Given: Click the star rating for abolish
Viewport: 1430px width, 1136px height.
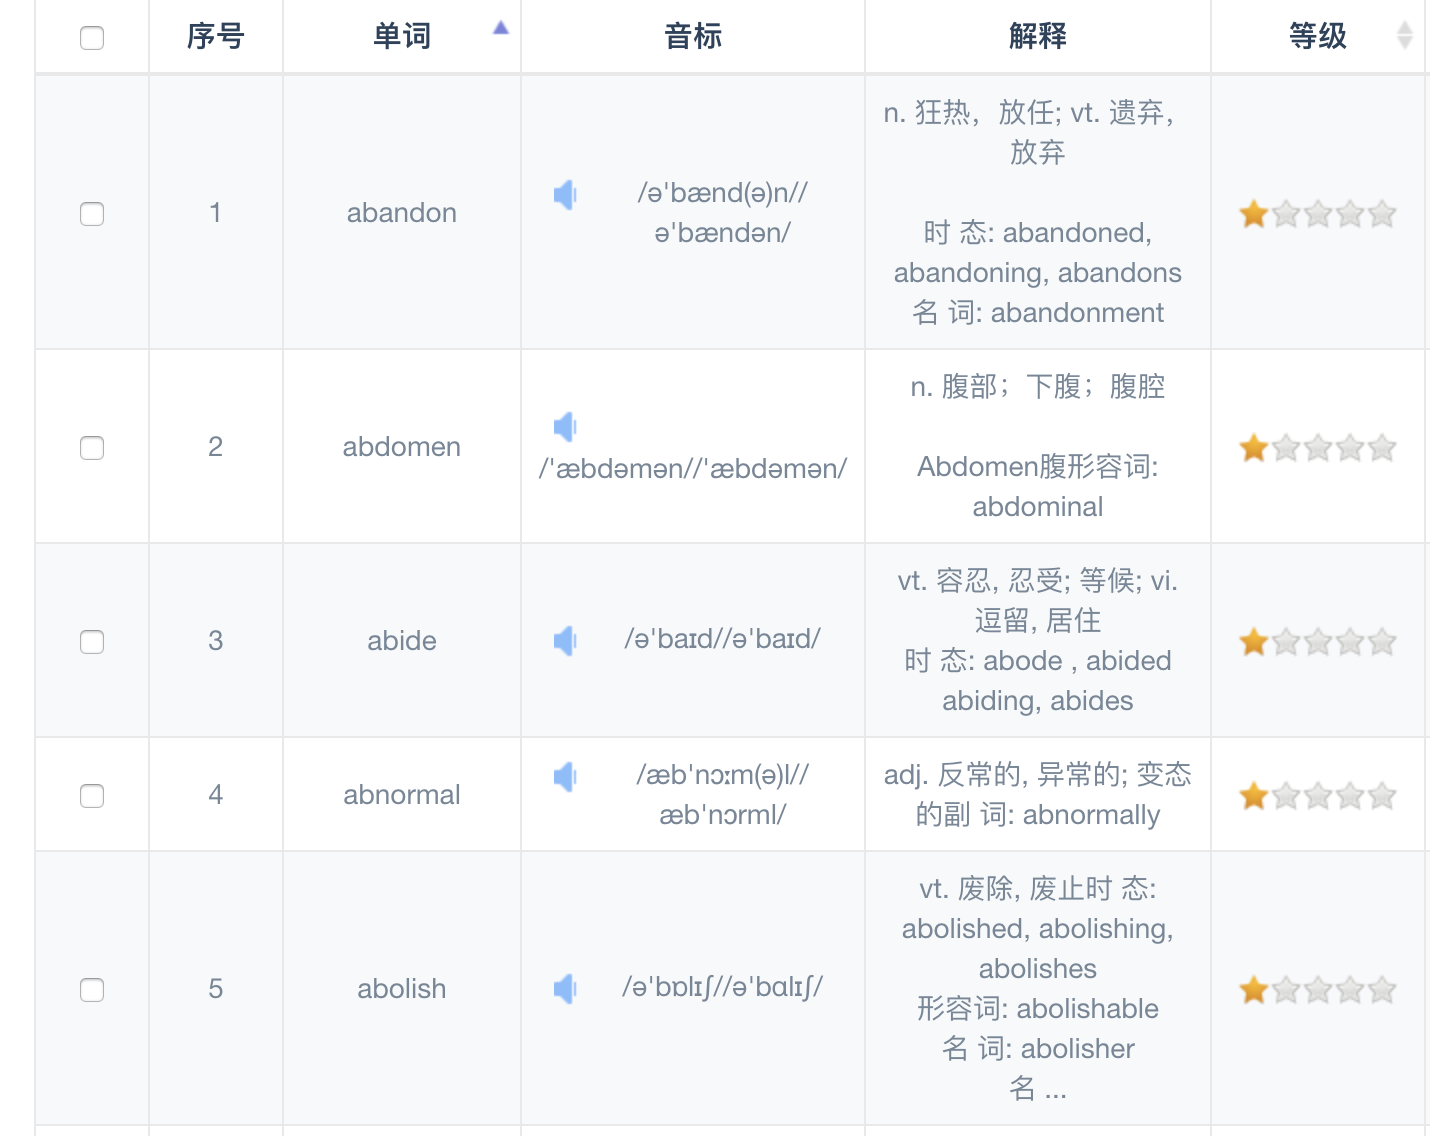Looking at the screenshot, I should pyautogui.click(x=1317, y=990).
